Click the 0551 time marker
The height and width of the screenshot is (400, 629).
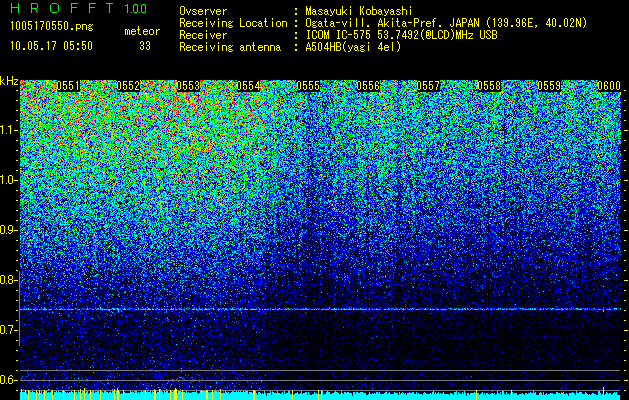pyautogui.click(x=68, y=86)
